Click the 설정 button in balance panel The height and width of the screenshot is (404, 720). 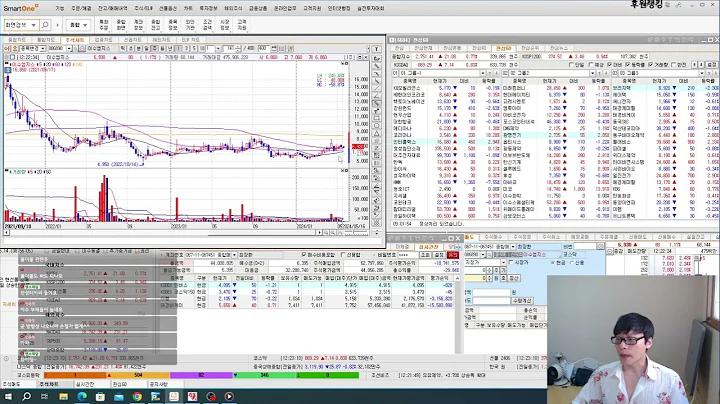click(x=439, y=254)
